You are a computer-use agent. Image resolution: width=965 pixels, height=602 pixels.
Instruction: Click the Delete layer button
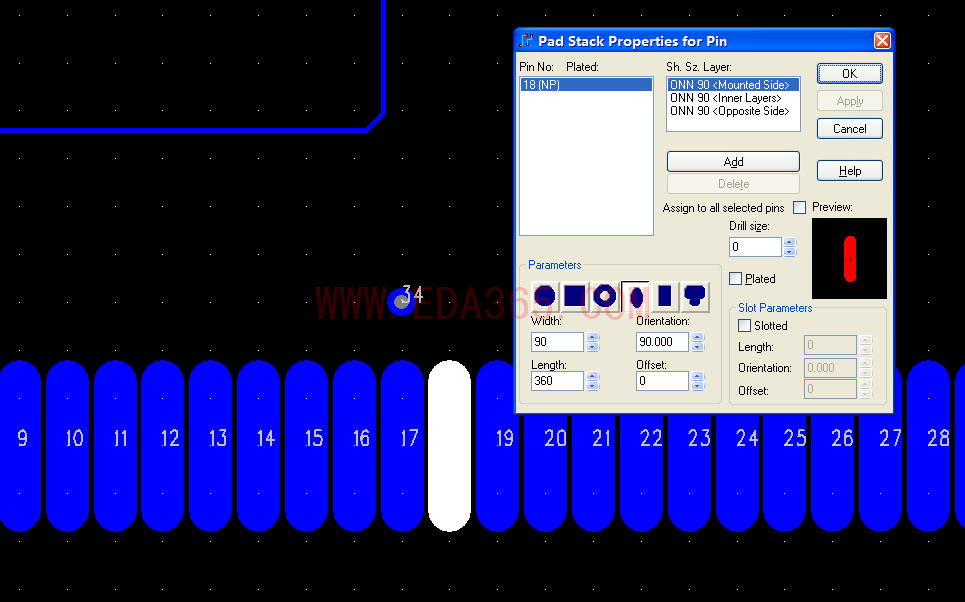(x=733, y=183)
